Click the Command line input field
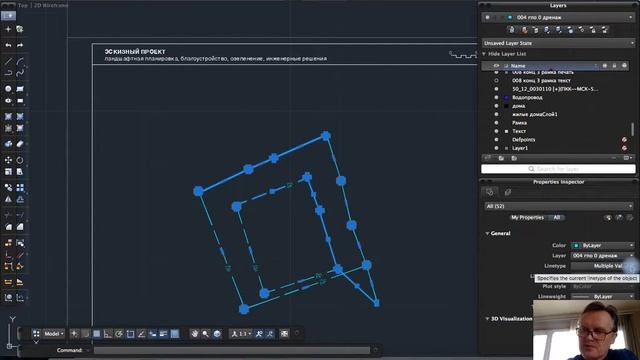Image resolution: width=640 pixels, height=360 pixels. point(232,350)
